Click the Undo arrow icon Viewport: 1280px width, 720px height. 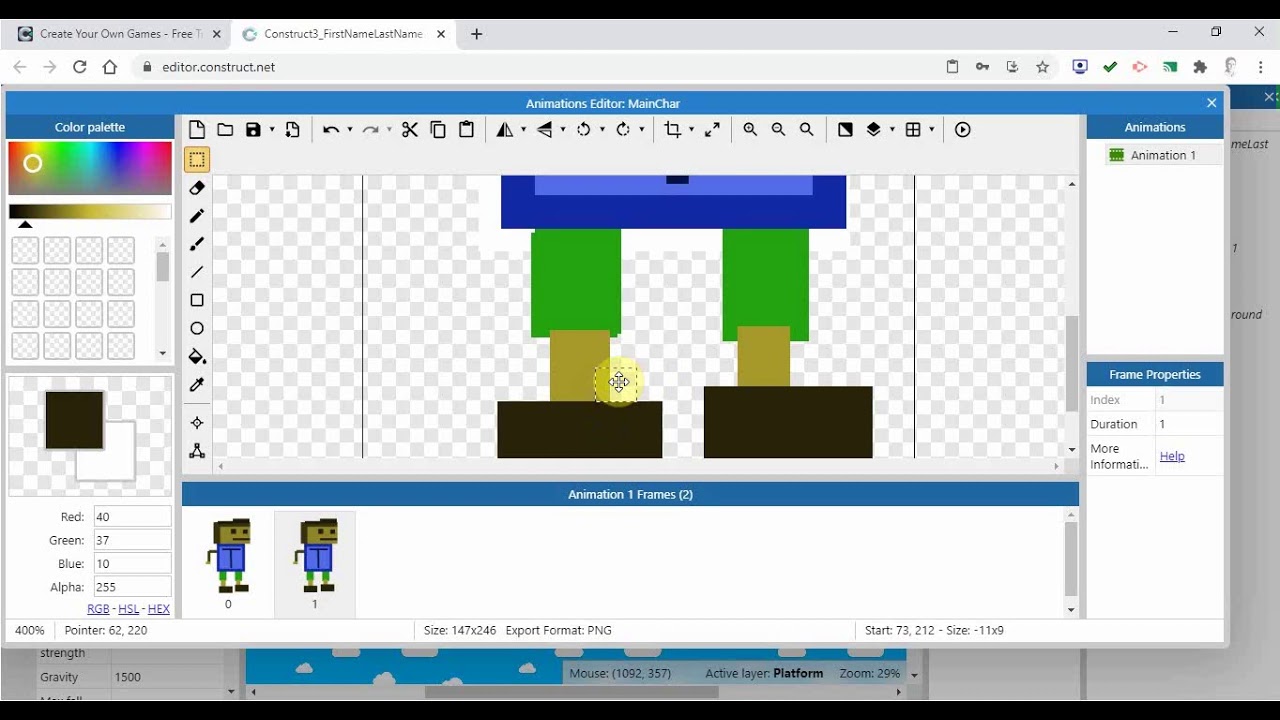click(x=331, y=130)
